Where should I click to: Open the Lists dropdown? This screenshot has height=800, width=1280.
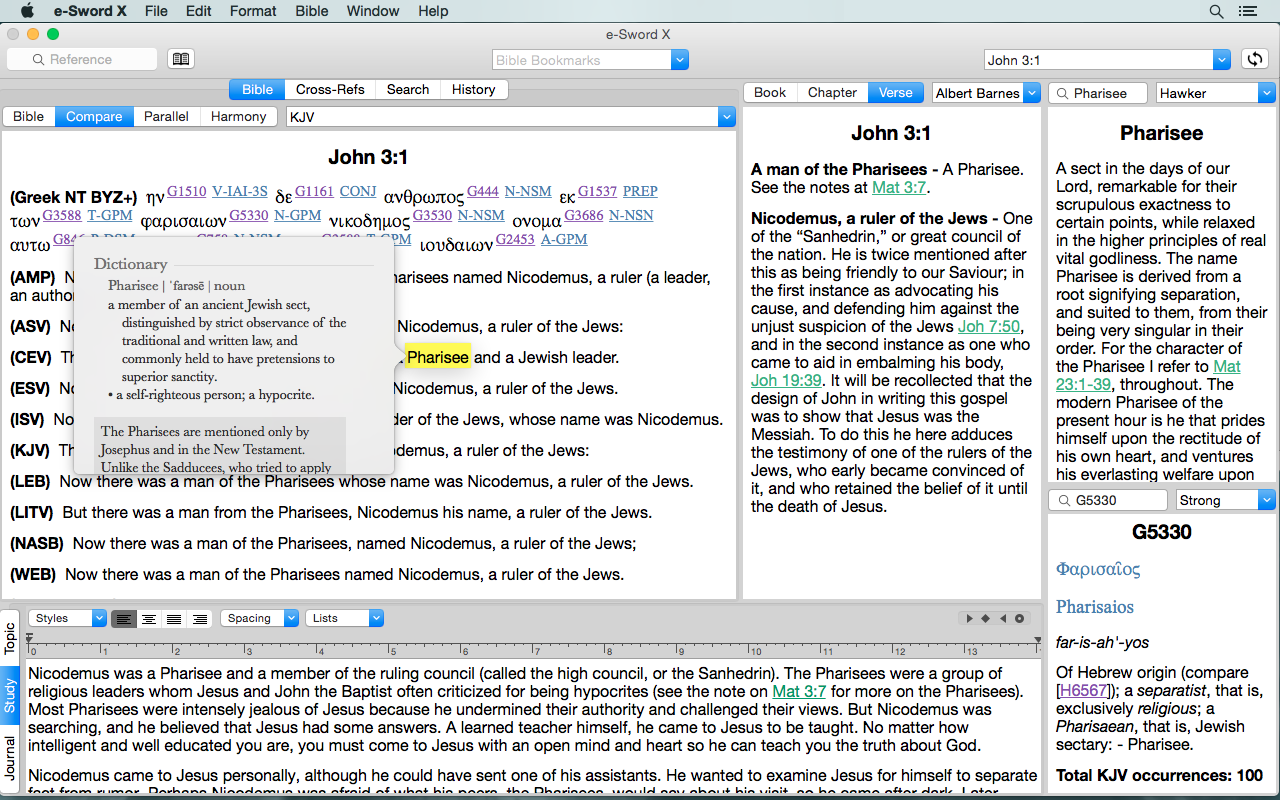pos(344,618)
